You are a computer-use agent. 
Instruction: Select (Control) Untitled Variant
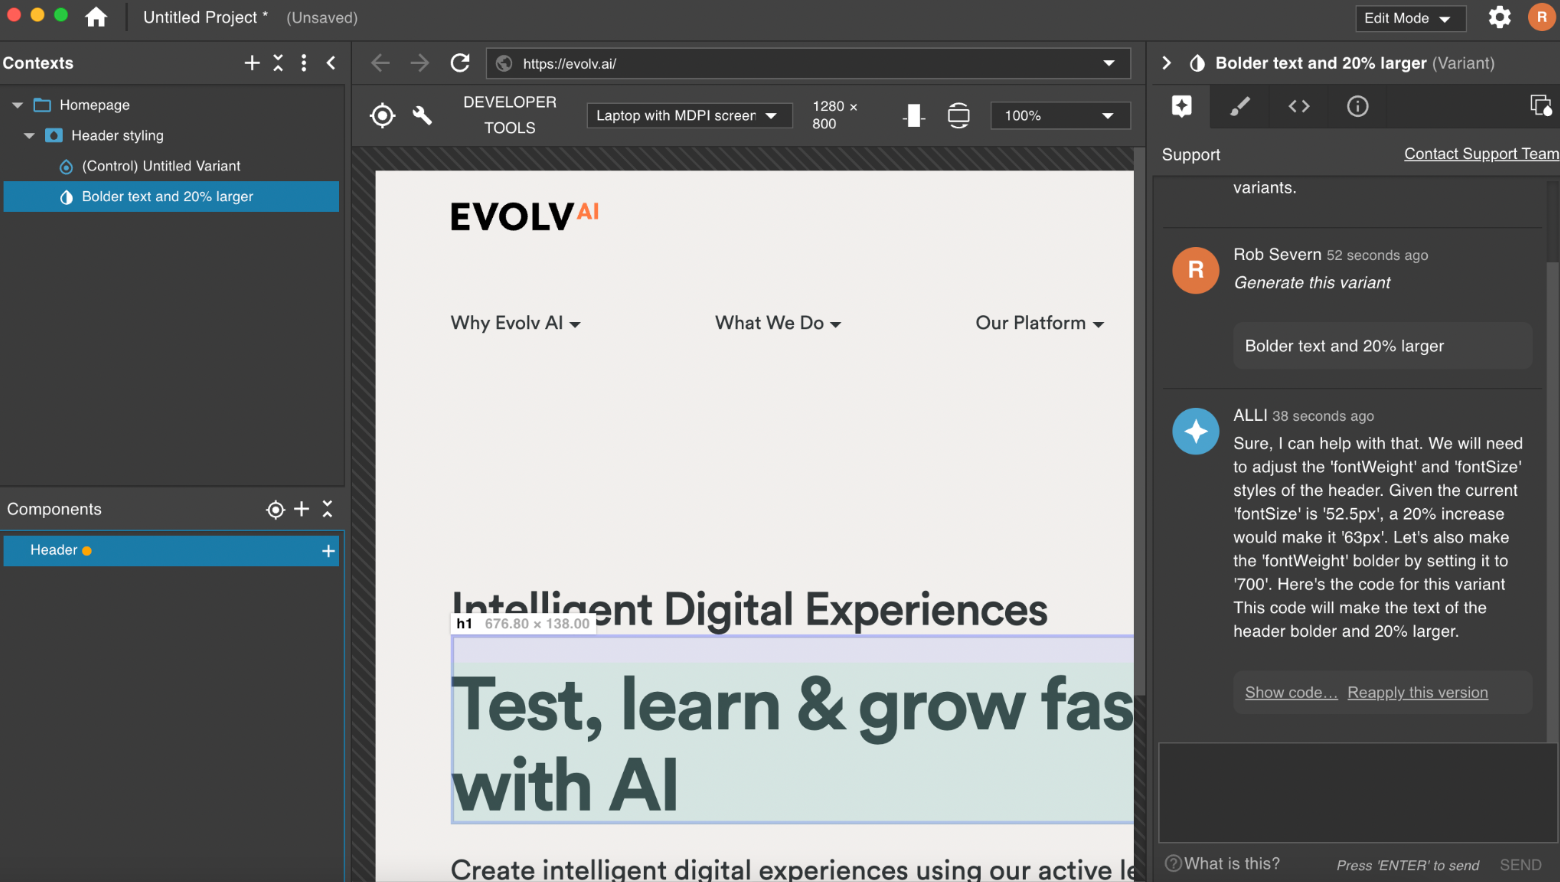[161, 166]
